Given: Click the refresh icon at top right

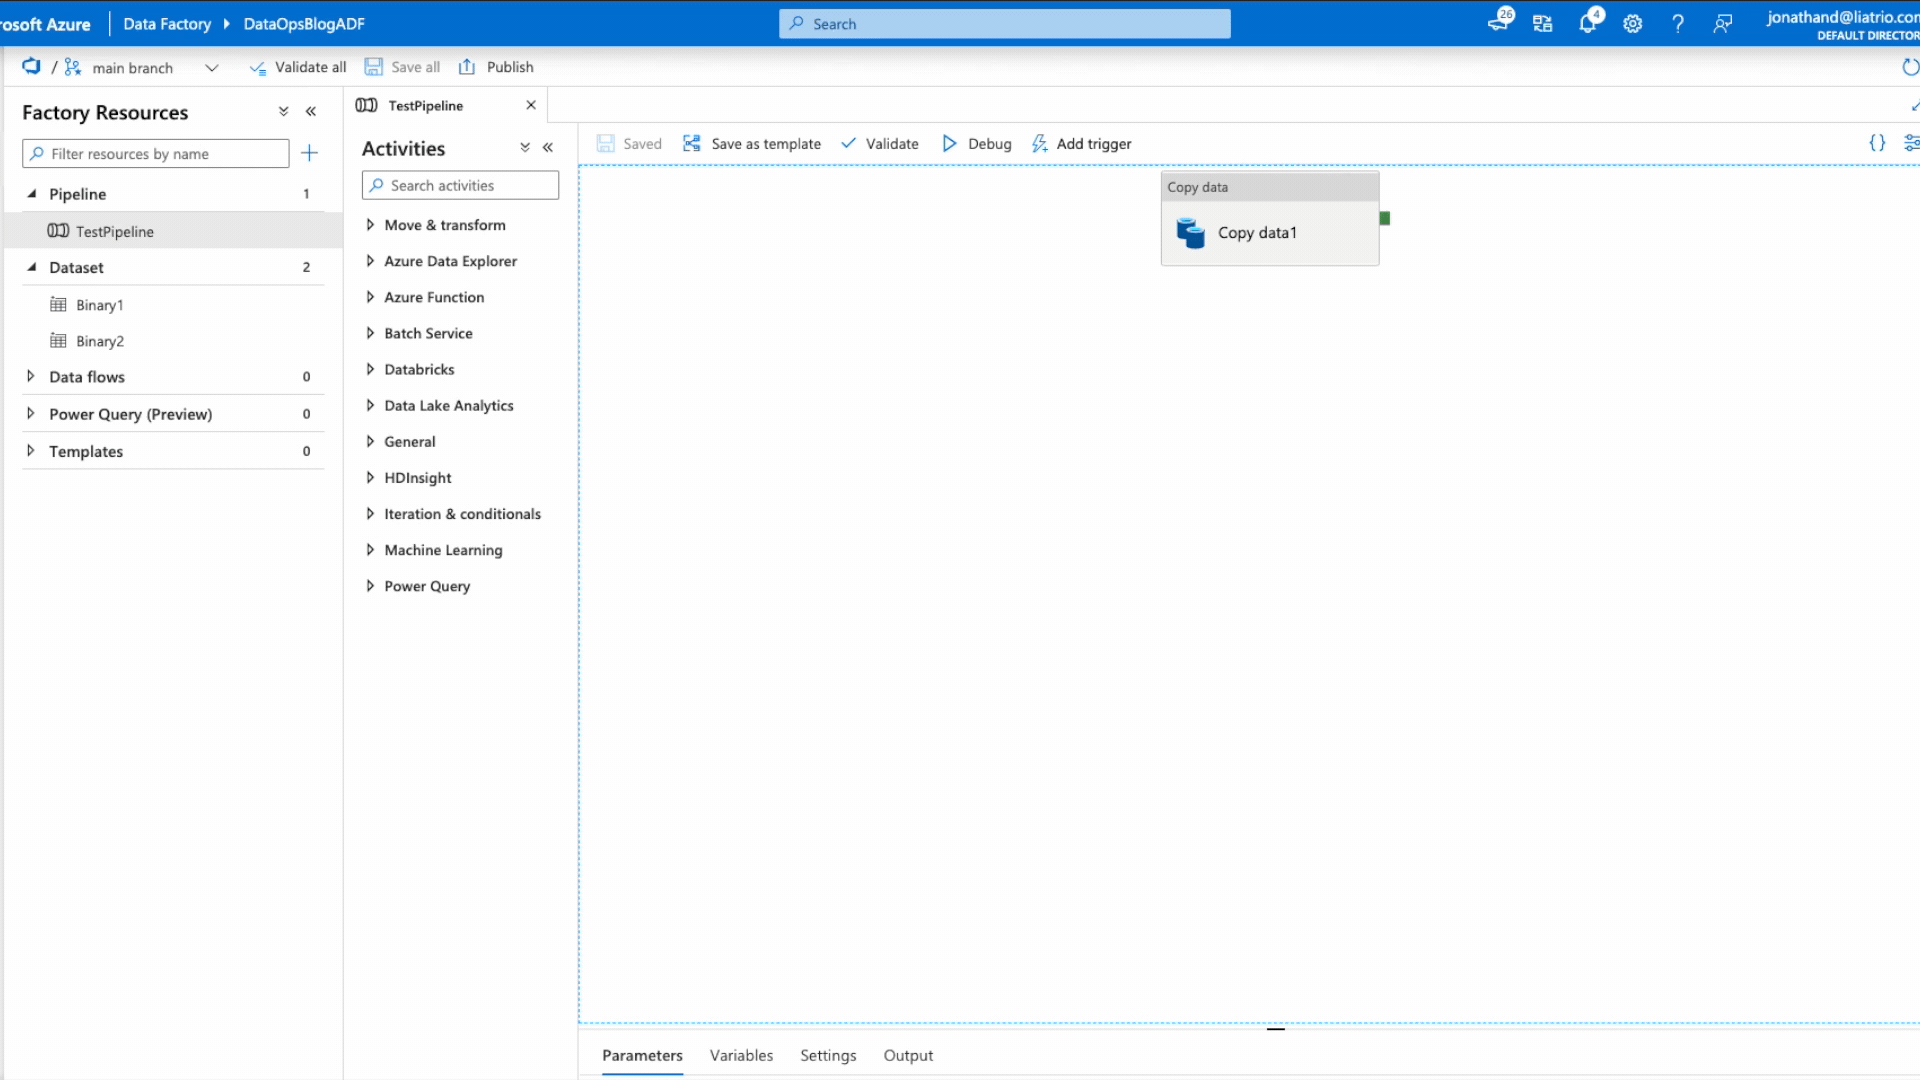Looking at the screenshot, I should point(1910,67).
